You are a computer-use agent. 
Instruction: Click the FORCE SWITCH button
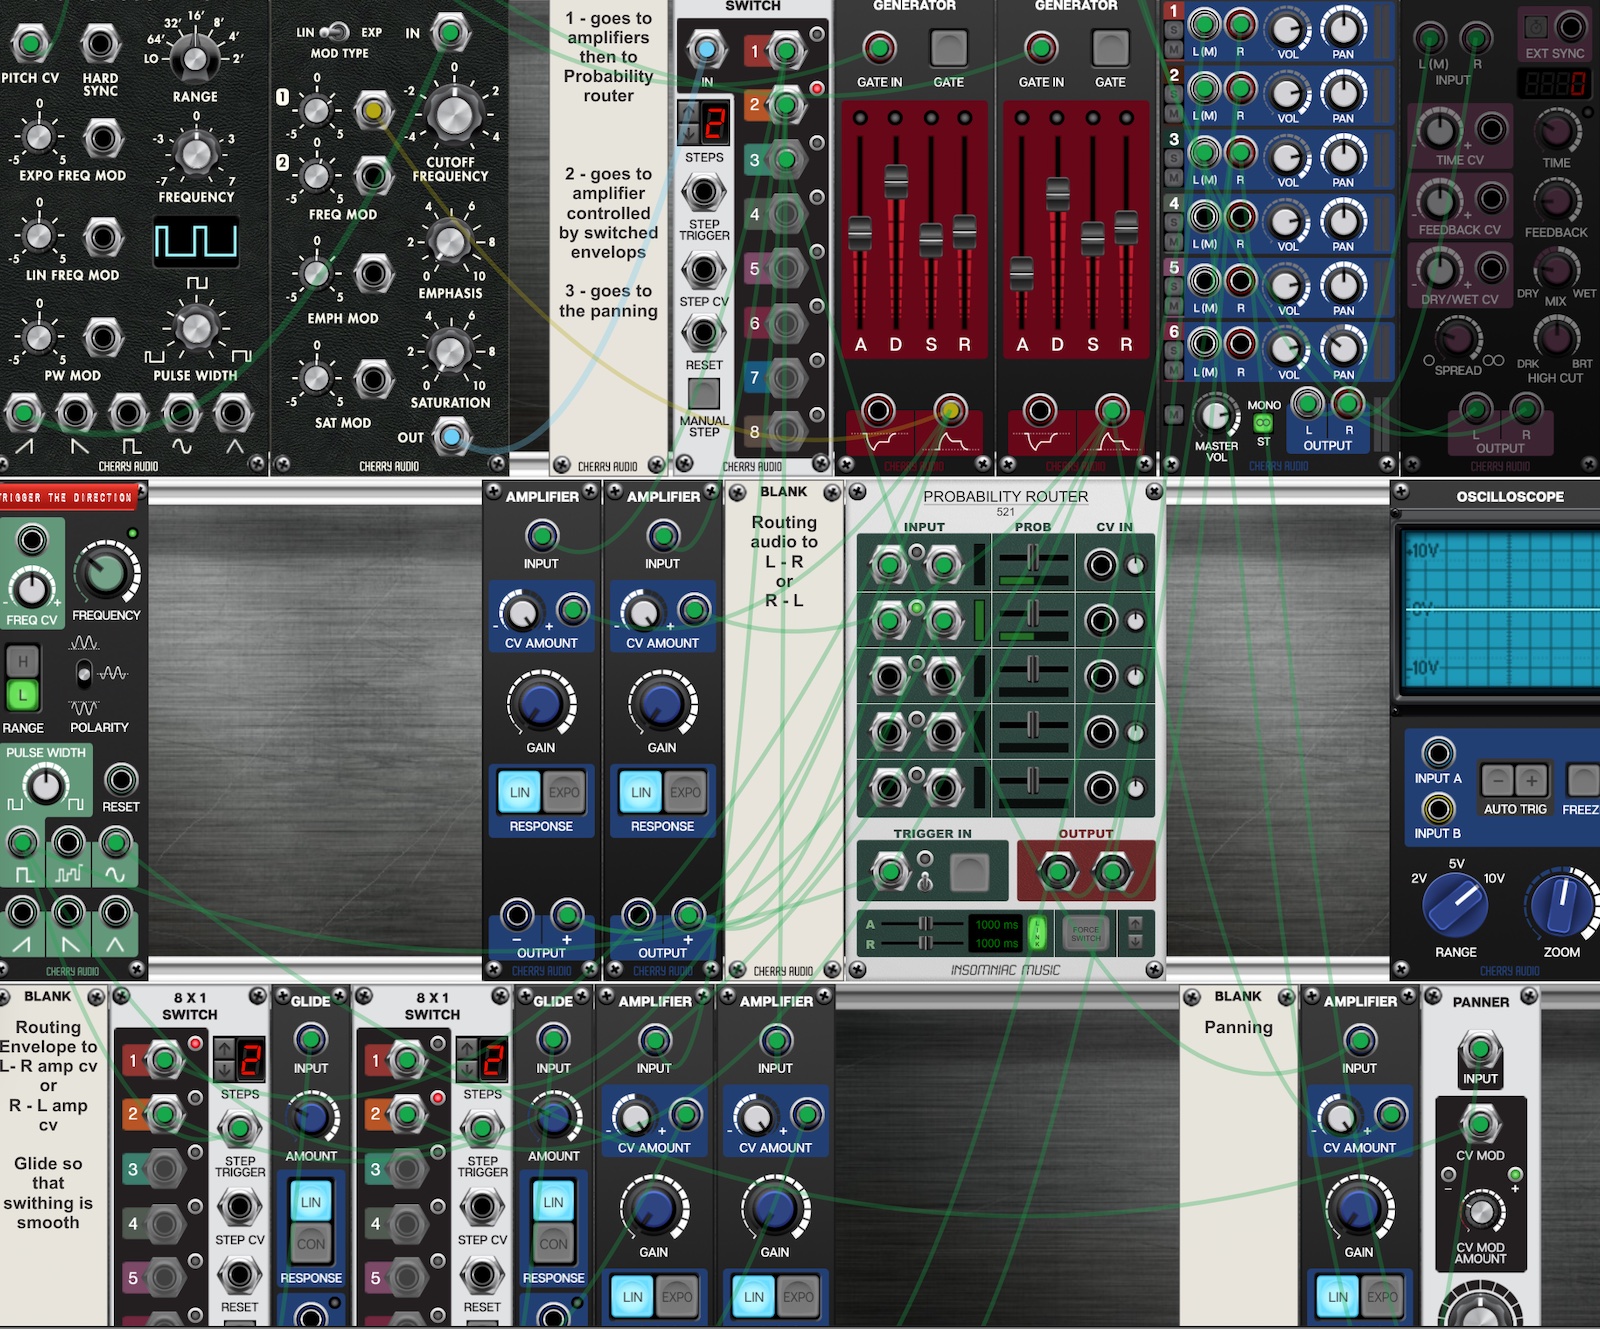point(1086,933)
